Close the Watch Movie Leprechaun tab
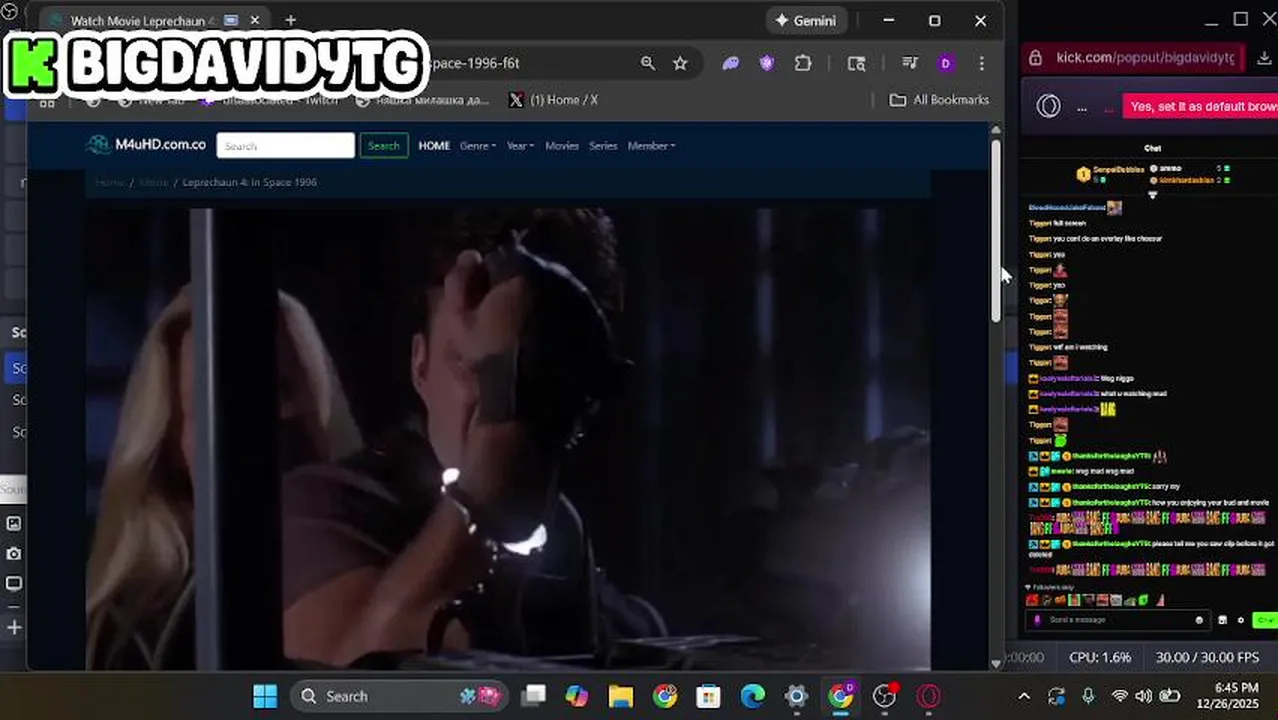1278x720 pixels. pyautogui.click(x=255, y=20)
